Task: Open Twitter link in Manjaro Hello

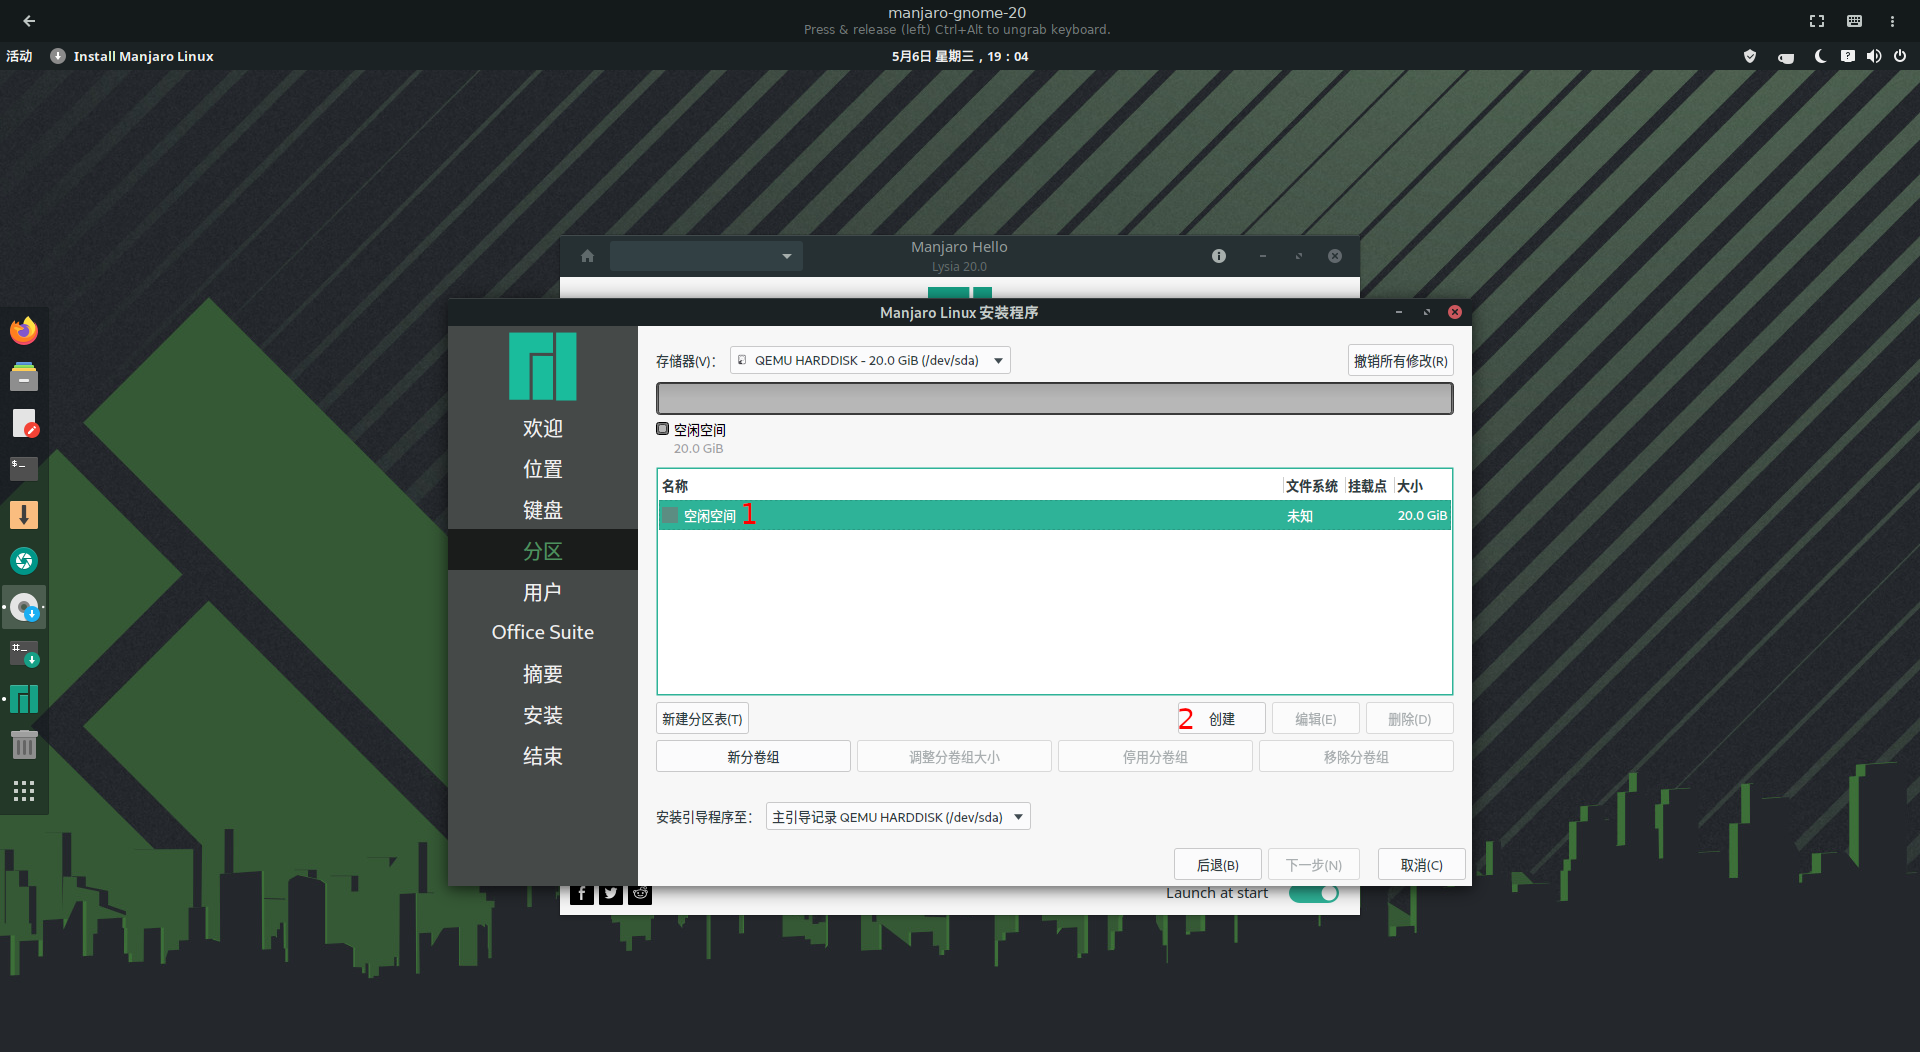Action: (x=611, y=894)
